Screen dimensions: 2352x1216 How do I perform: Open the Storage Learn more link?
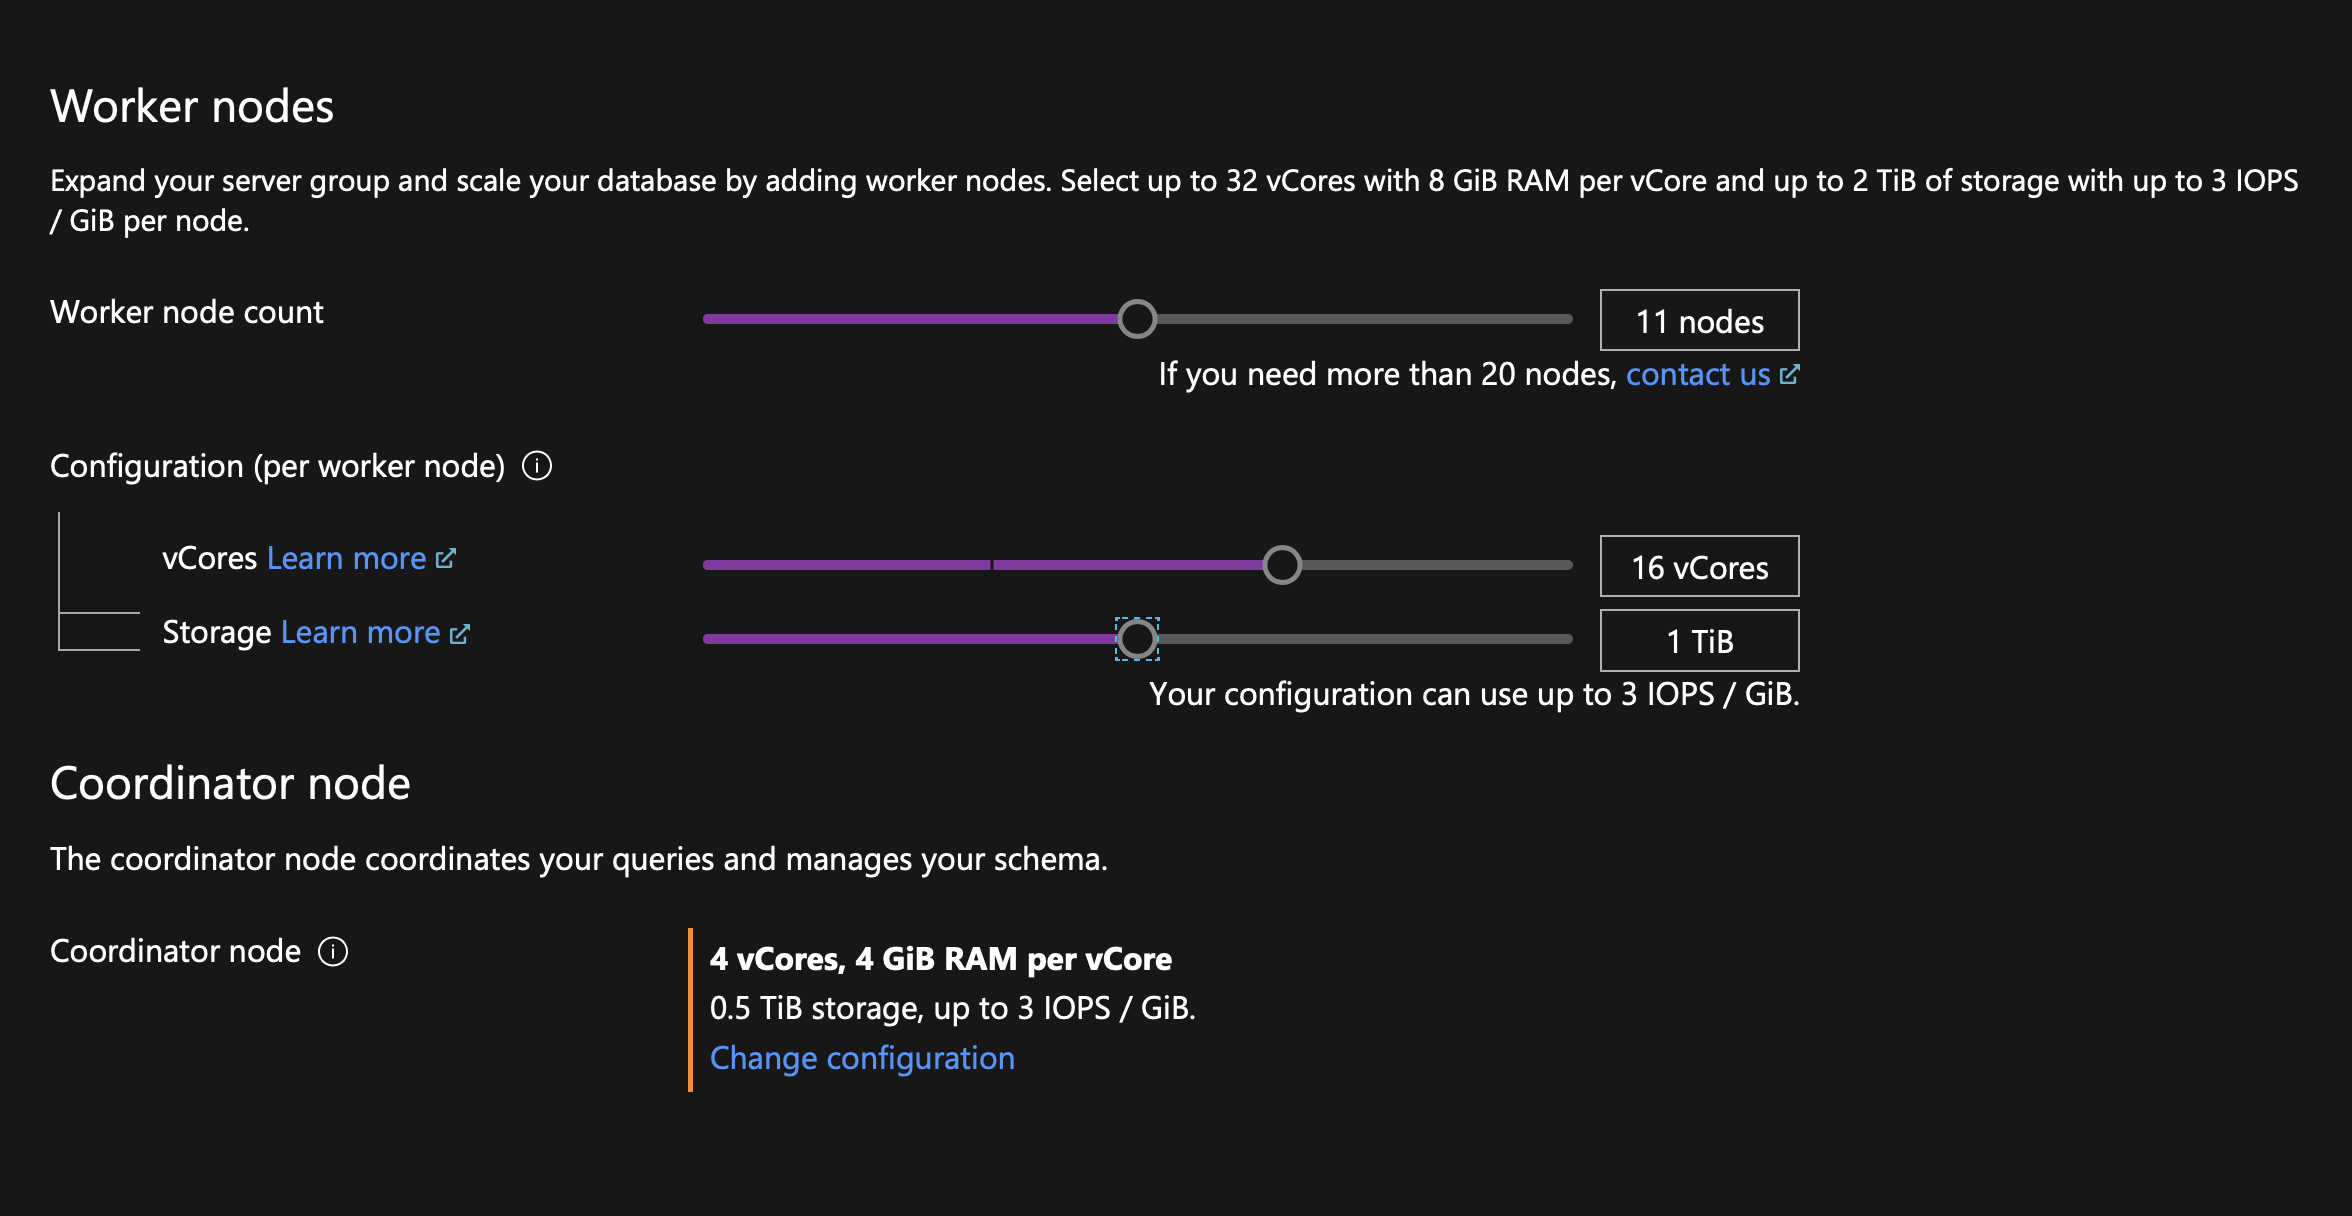tap(360, 632)
